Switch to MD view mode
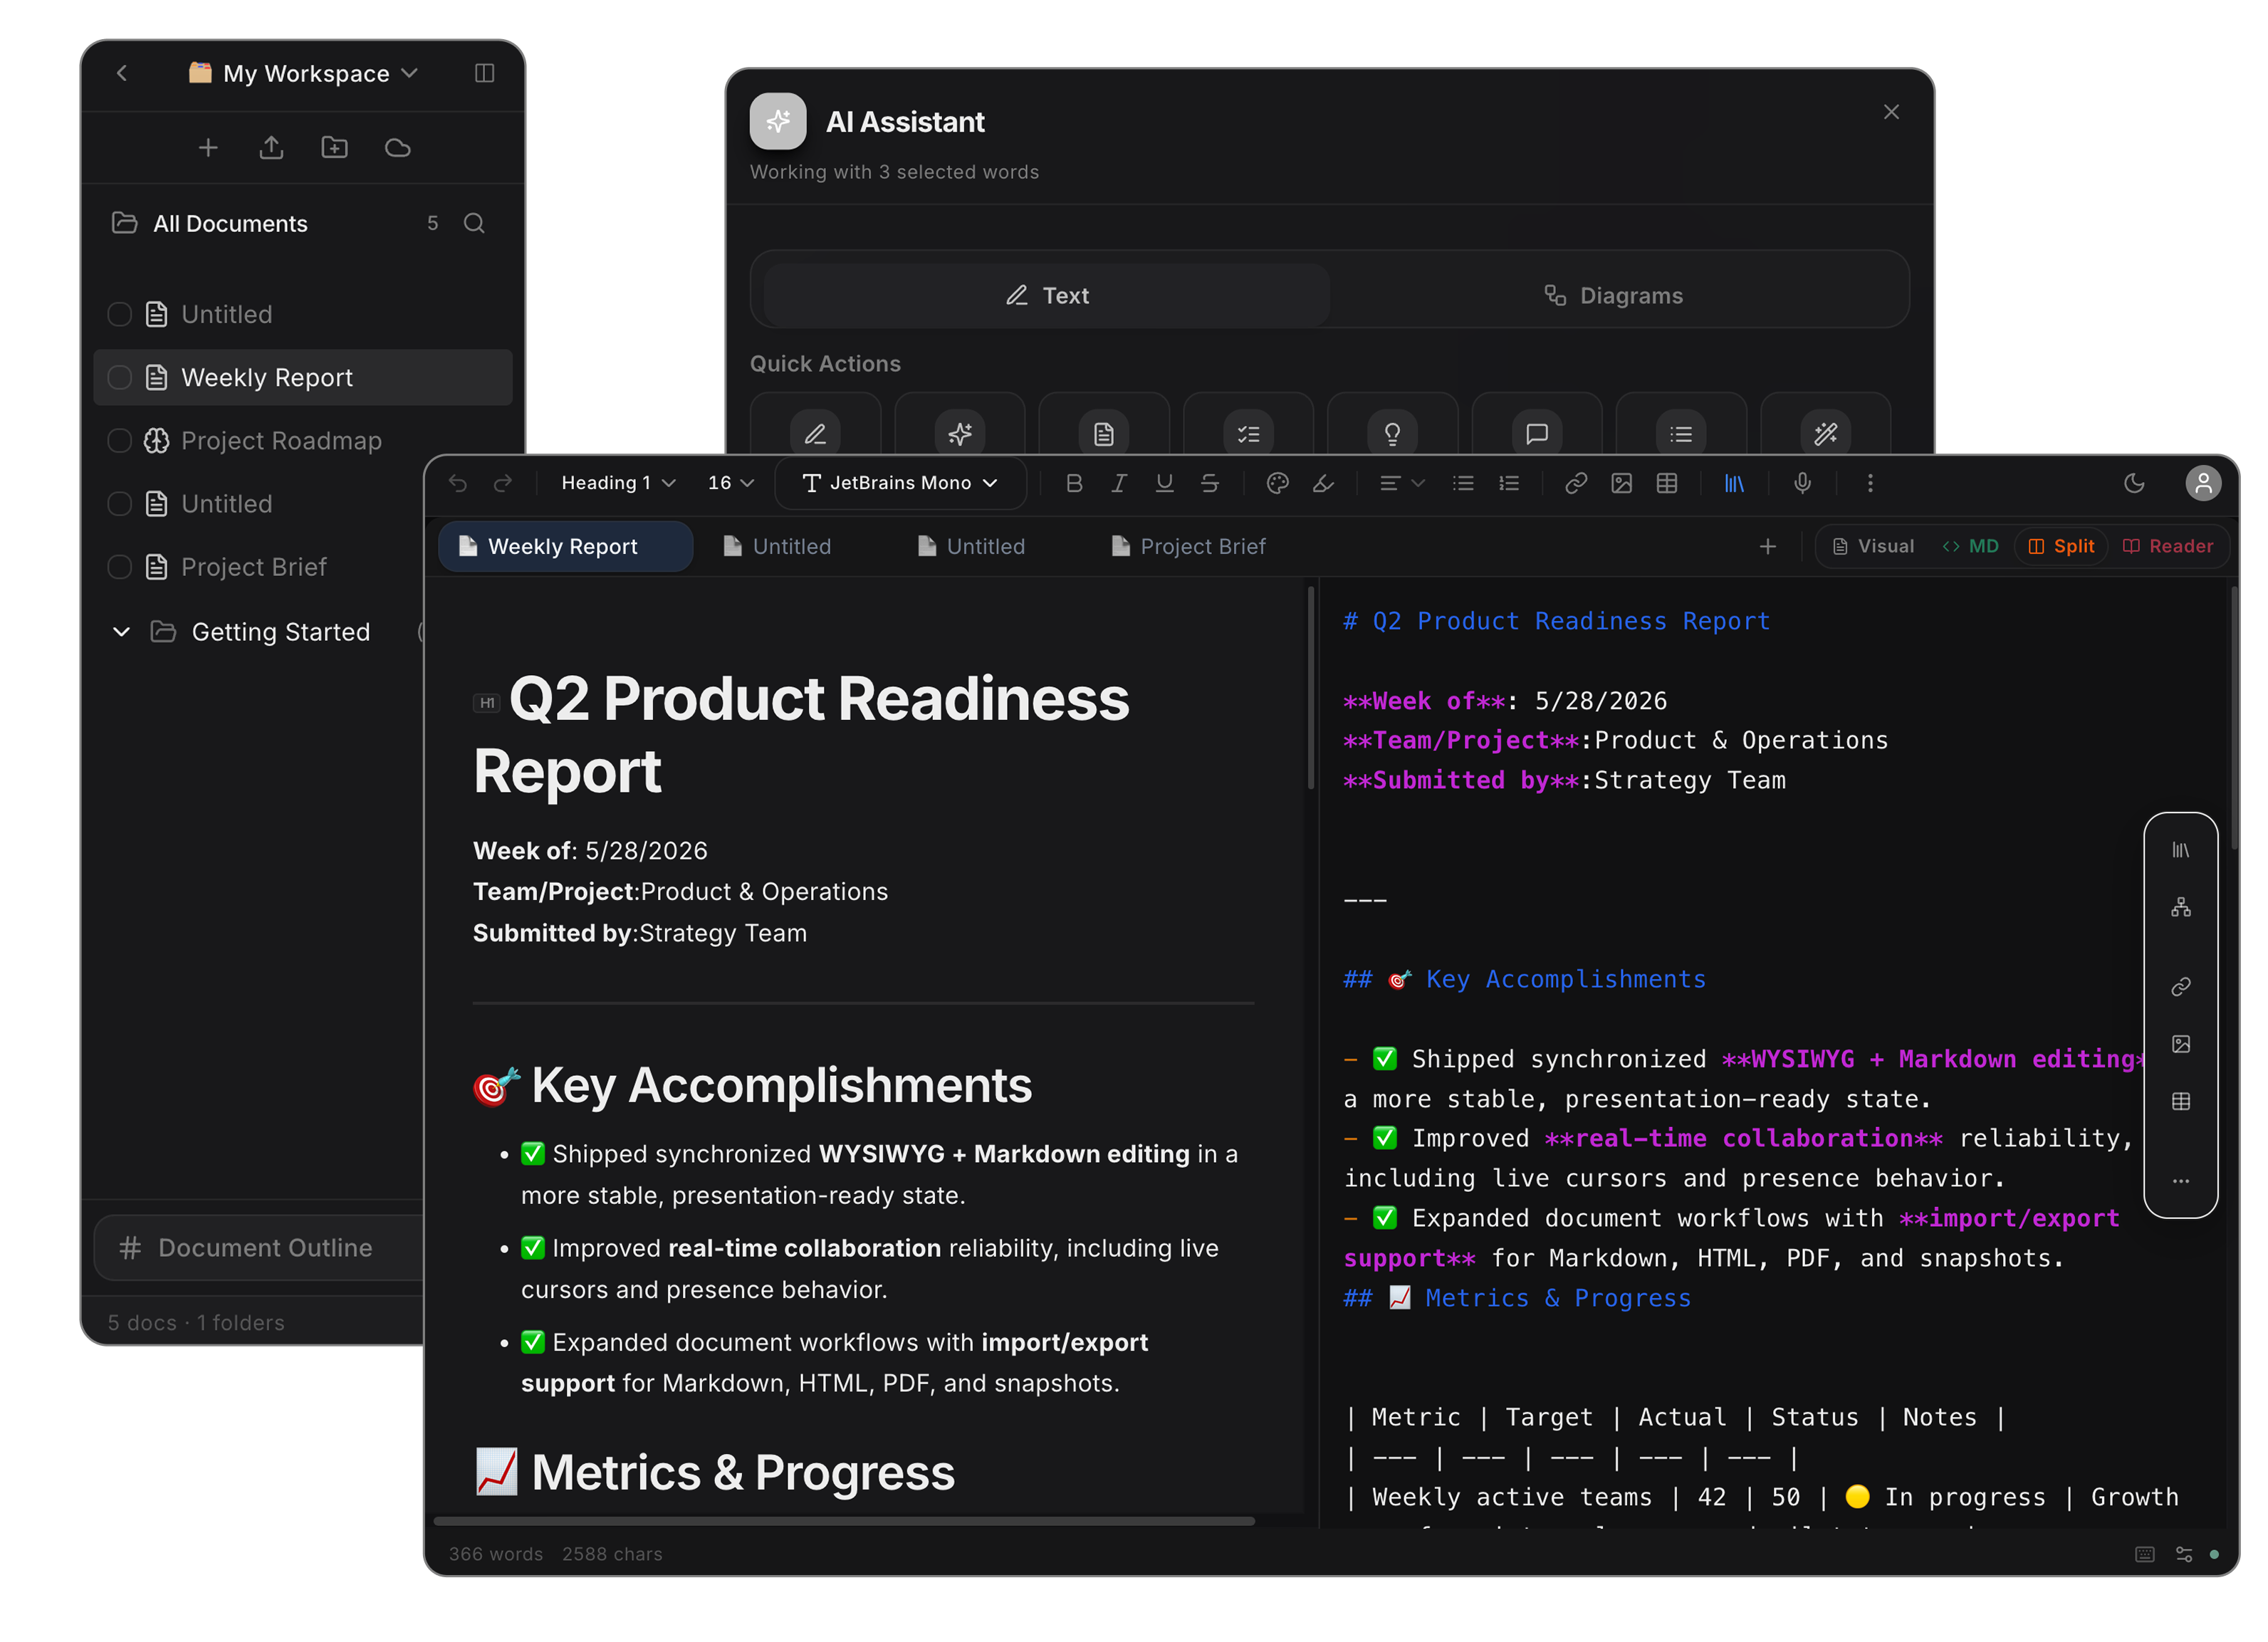 pyautogui.click(x=1970, y=546)
